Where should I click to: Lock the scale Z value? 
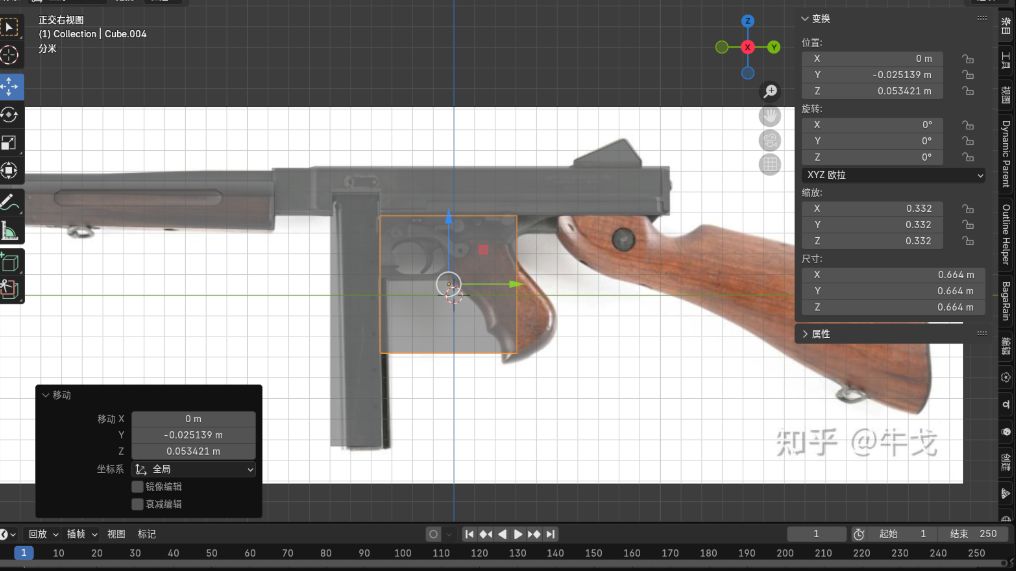[x=968, y=241]
